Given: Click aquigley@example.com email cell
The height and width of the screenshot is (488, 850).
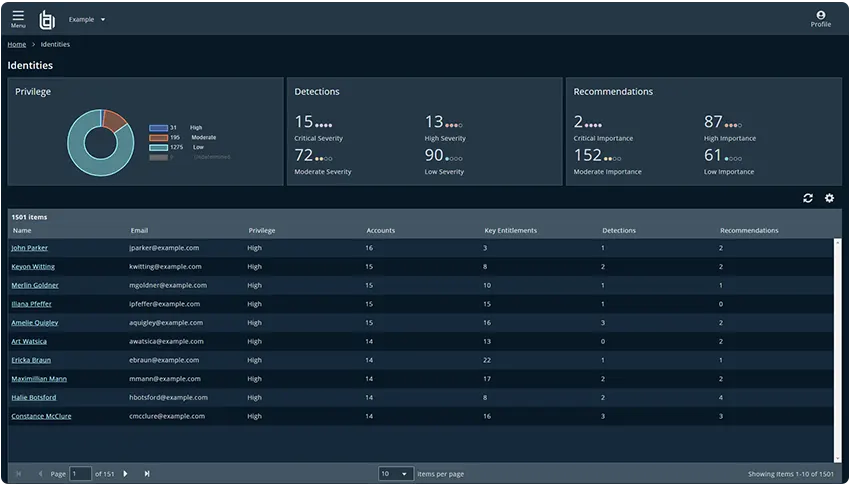Looking at the screenshot, I should [166, 323].
